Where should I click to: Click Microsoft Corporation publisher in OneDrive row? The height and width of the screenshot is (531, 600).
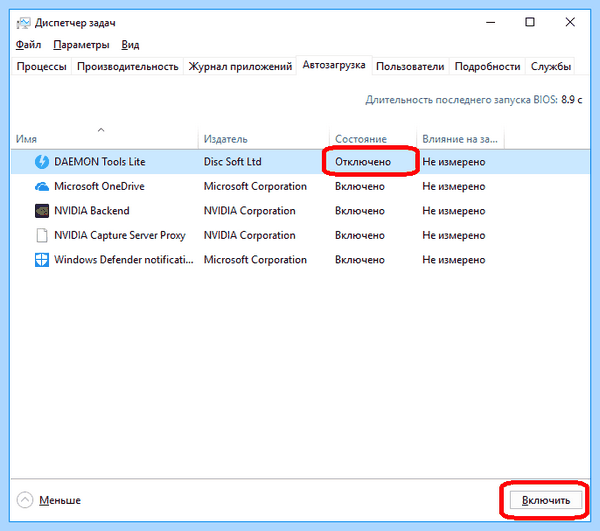pos(255,186)
